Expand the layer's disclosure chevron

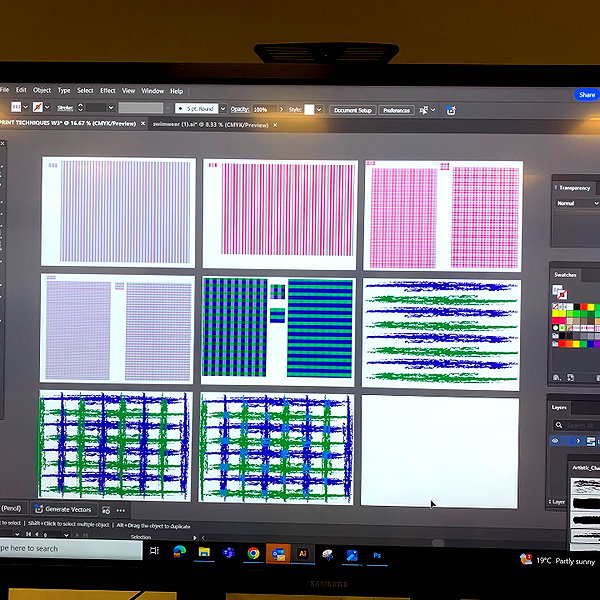(x=578, y=441)
